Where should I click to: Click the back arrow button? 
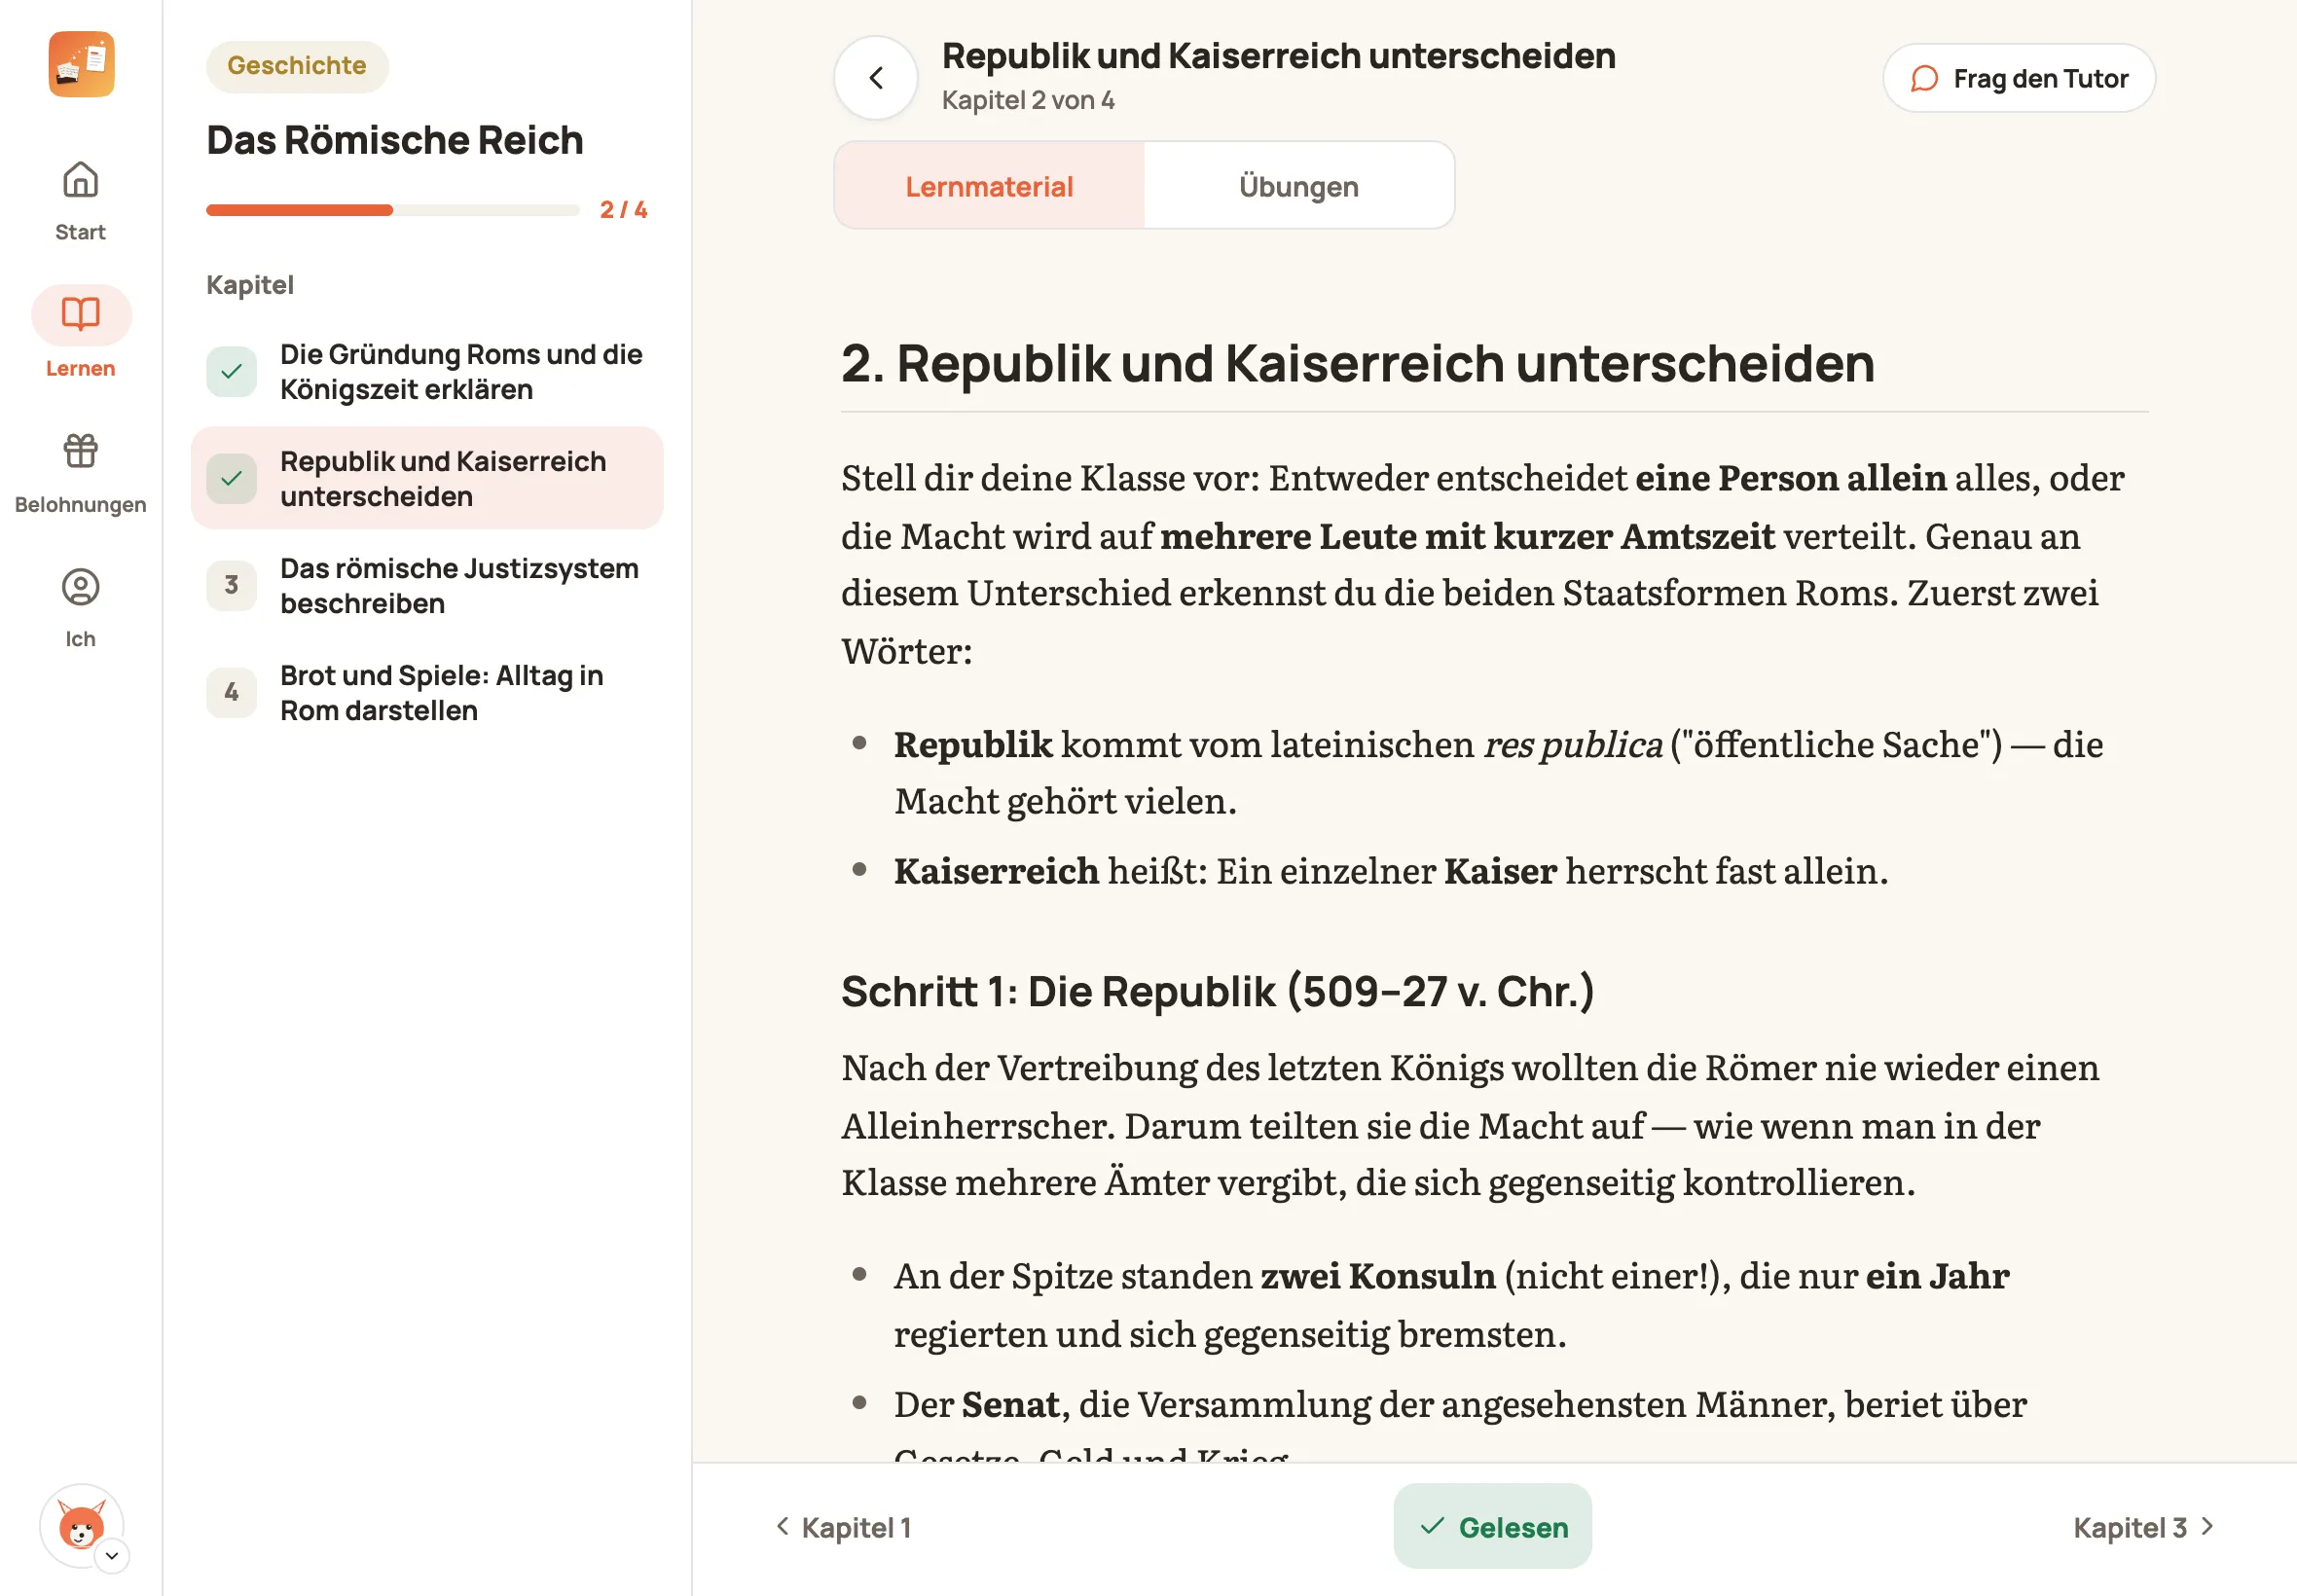(876, 78)
